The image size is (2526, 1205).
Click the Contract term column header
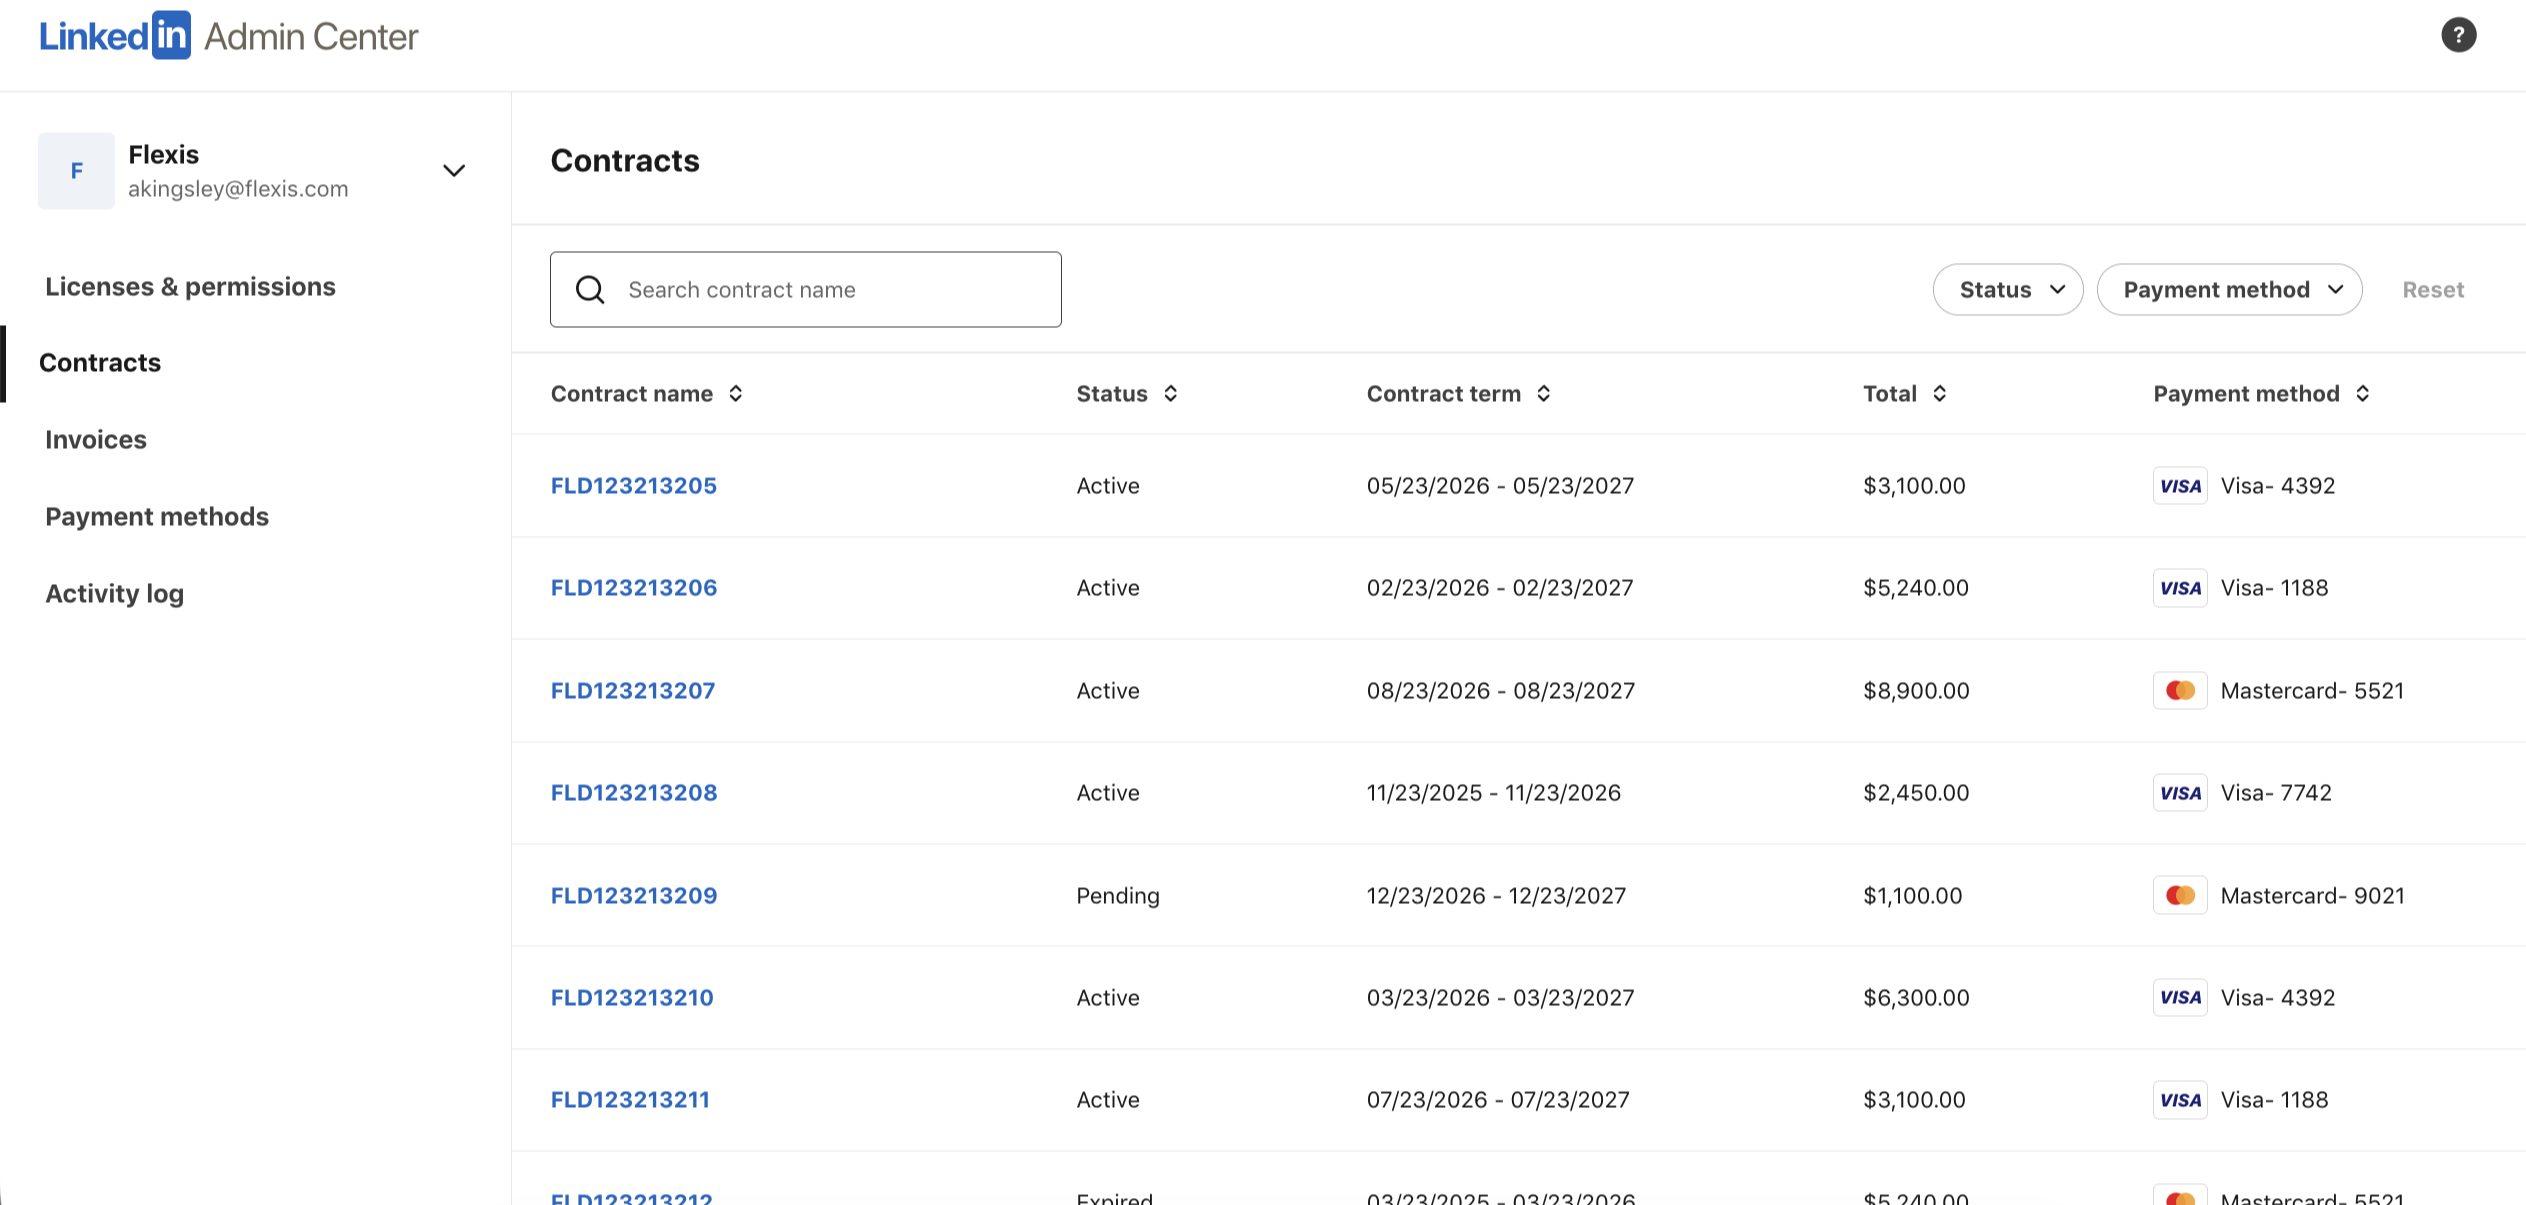1444,394
